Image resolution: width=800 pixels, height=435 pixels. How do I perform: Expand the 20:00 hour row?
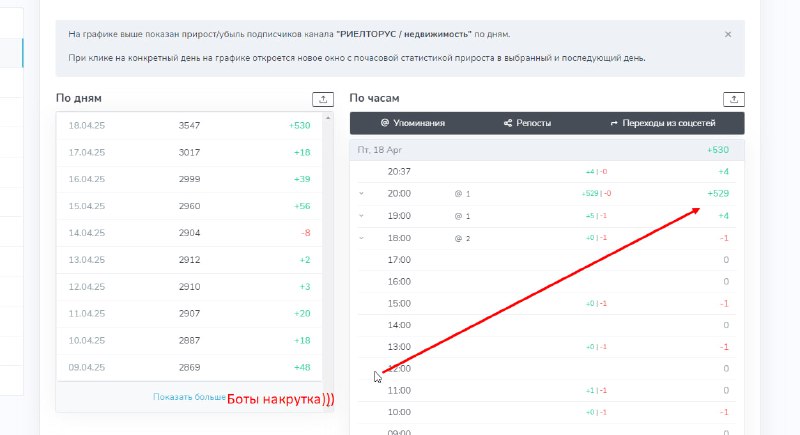click(361, 194)
